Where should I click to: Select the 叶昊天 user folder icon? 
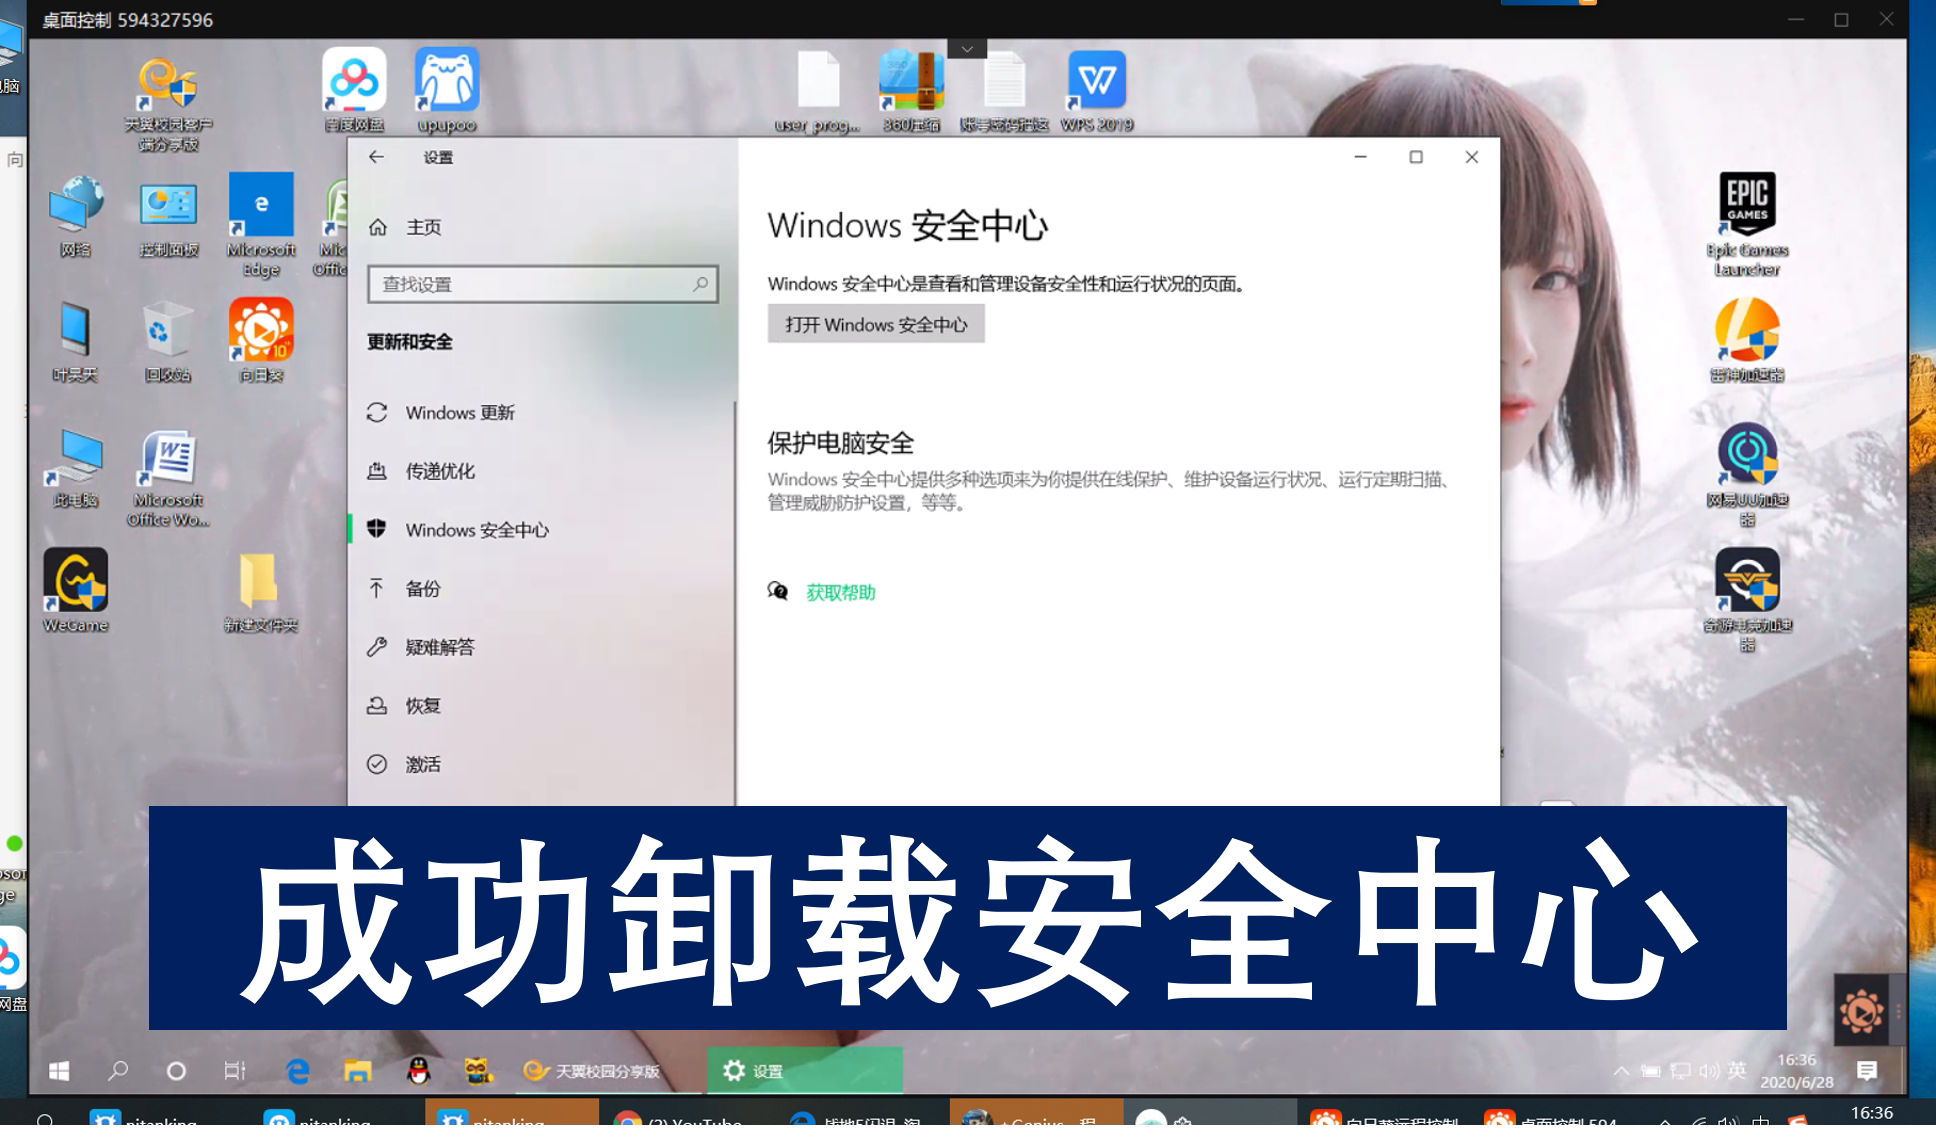pos(75,341)
